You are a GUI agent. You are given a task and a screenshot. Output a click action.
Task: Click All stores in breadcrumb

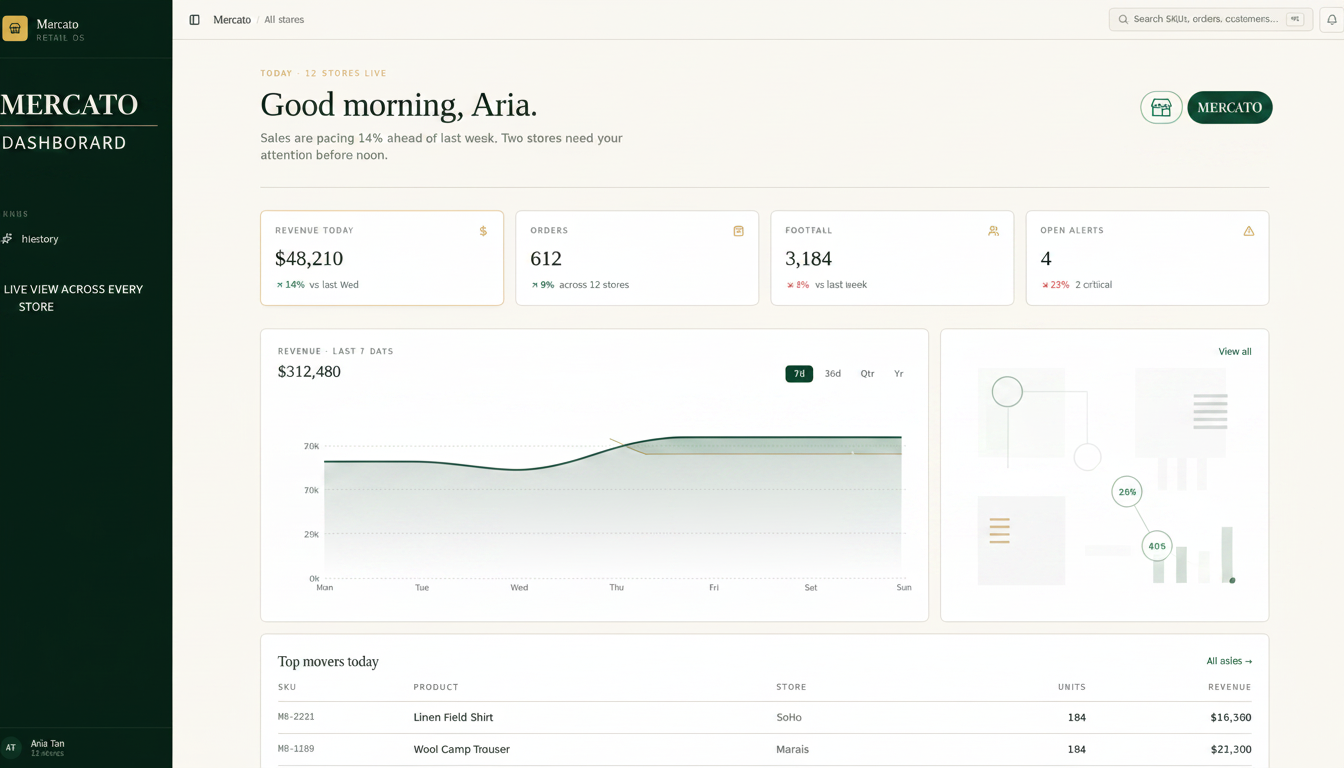pyautogui.click(x=284, y=20)
